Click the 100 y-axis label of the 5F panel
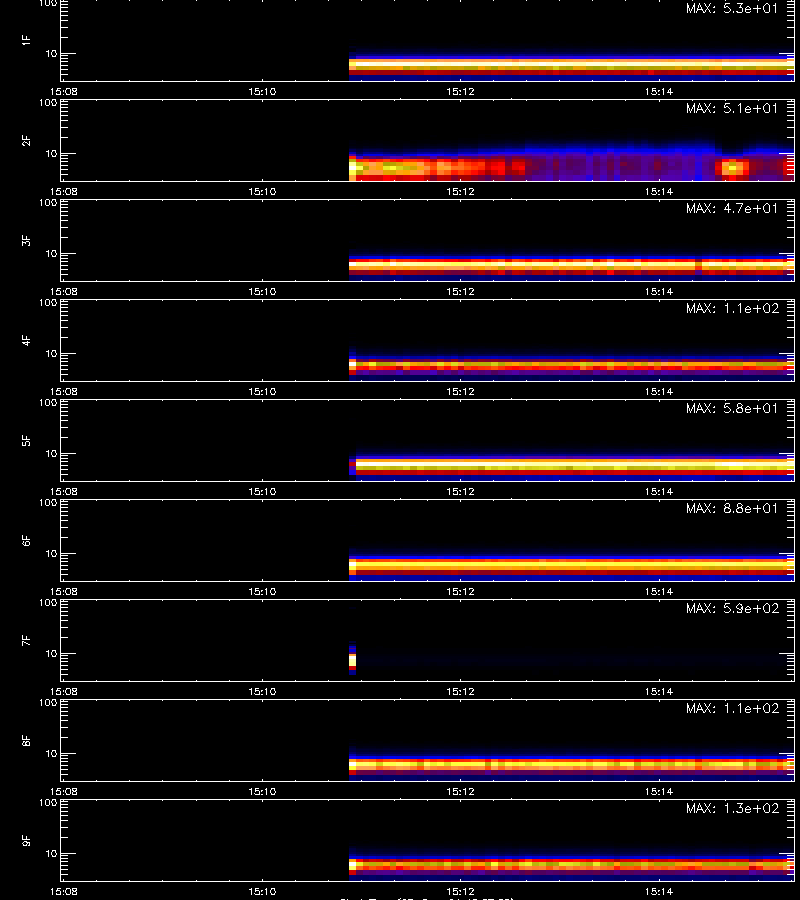The width and height of the screenshot is (800, 900). pyautogui.click(x=48, y=403)
